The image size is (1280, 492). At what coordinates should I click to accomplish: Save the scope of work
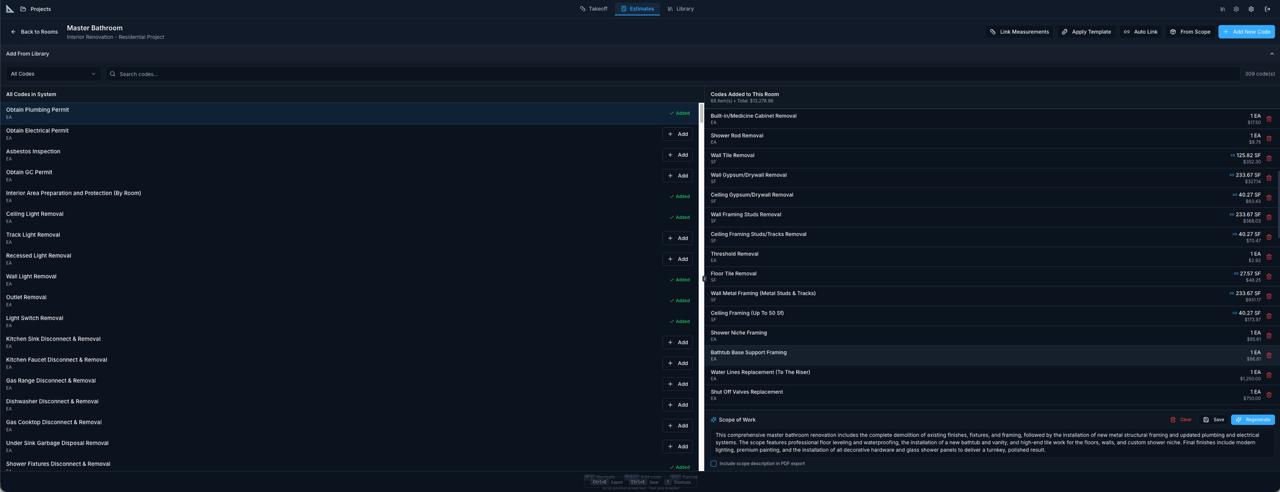[1214, 420]
